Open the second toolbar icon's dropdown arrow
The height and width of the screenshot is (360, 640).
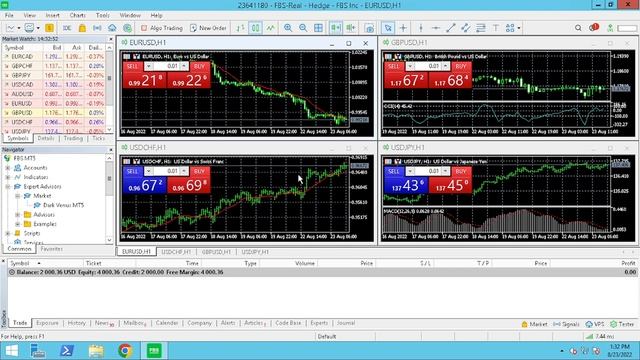coord(38,28)
